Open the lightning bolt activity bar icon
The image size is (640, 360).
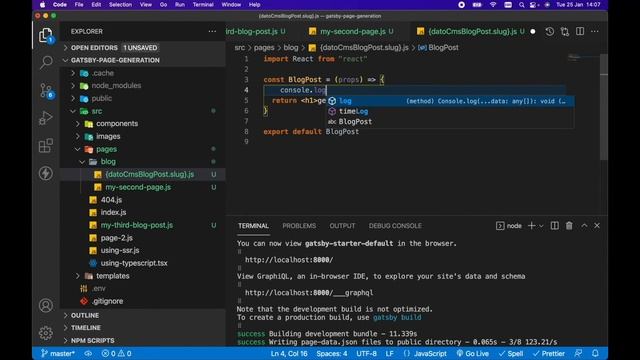tap(46, 173)
